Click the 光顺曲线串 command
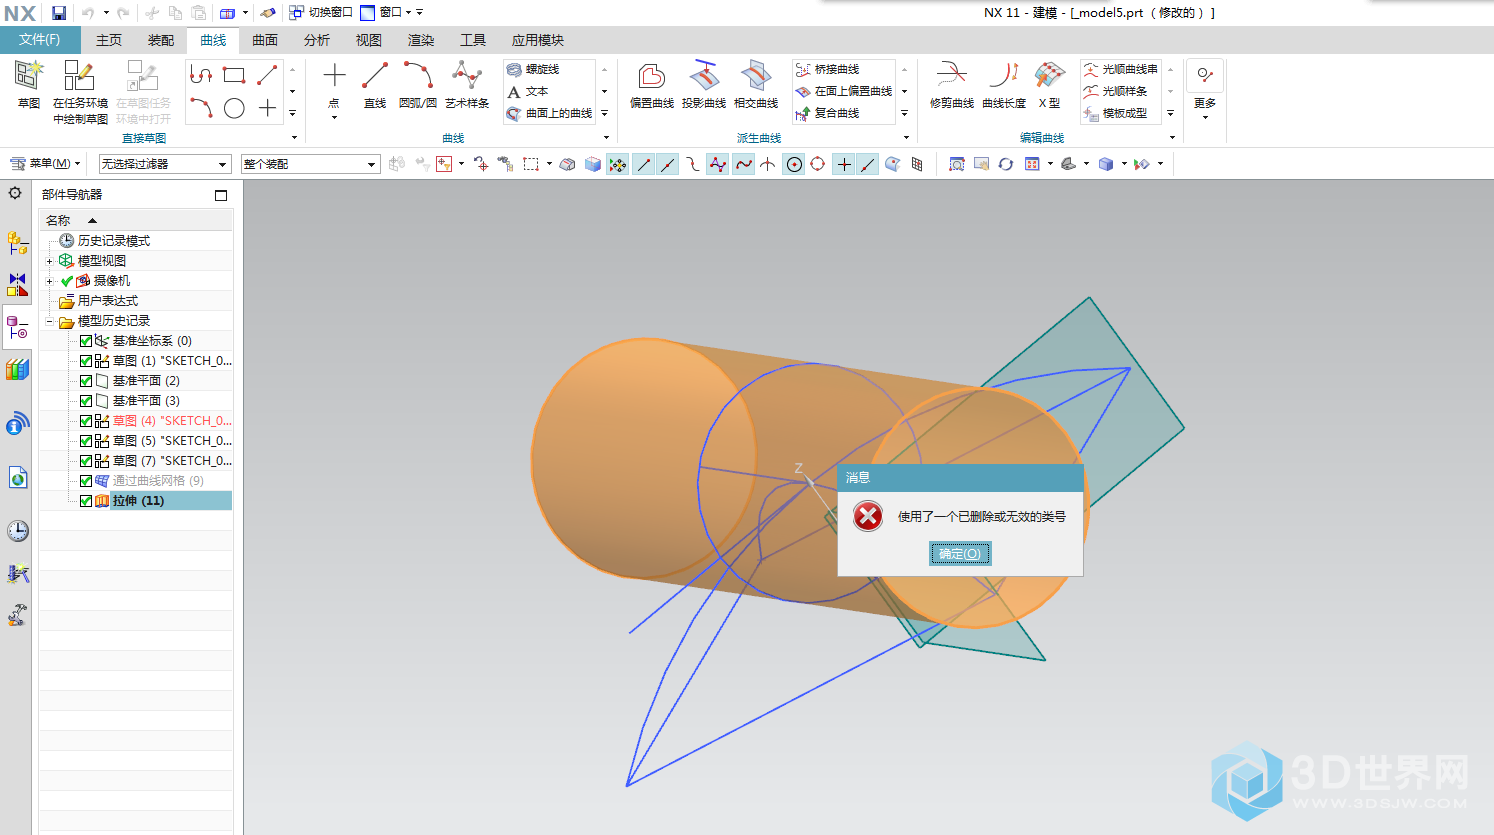The image size is (1494, 835). 1121,69
